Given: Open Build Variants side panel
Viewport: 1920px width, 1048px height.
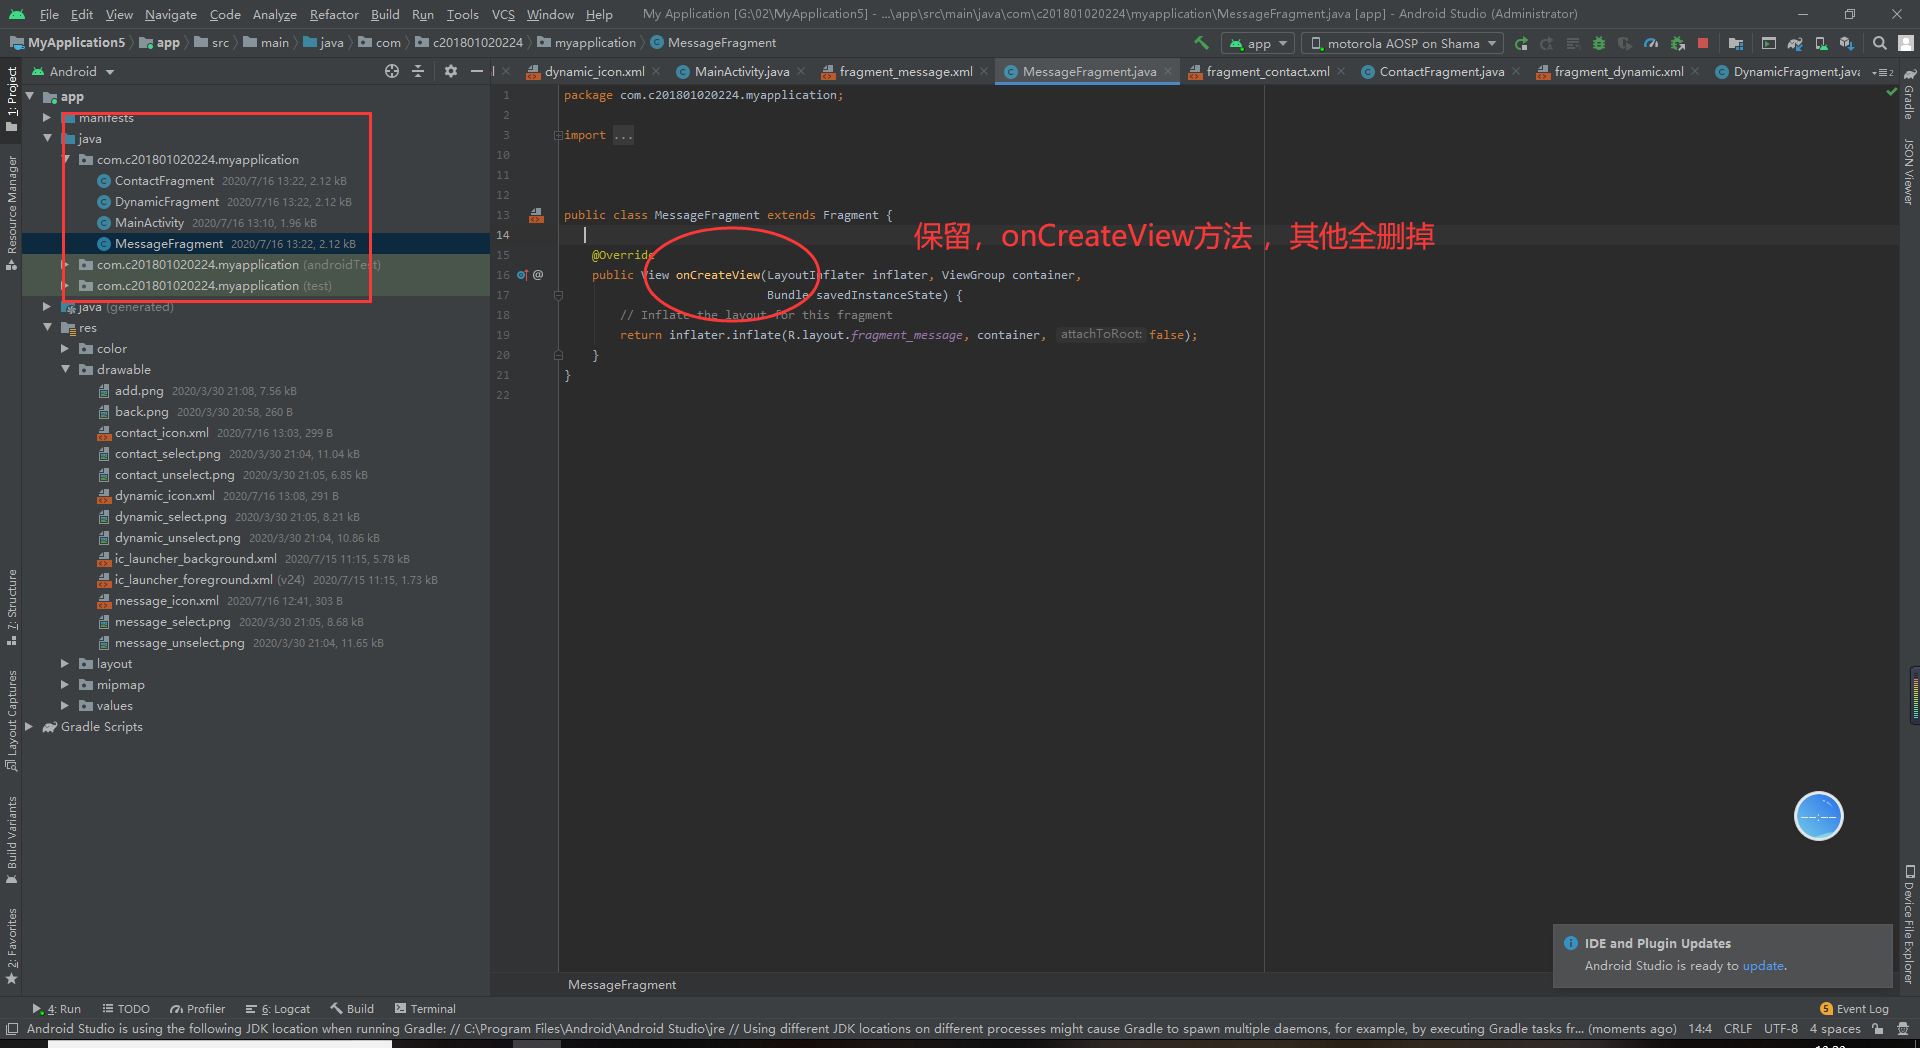Looking at the screenshot, I should (x=12, y=840).
